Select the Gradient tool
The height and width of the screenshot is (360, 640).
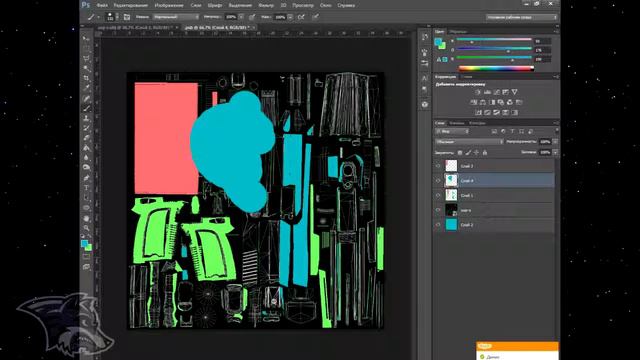(86, 147)
